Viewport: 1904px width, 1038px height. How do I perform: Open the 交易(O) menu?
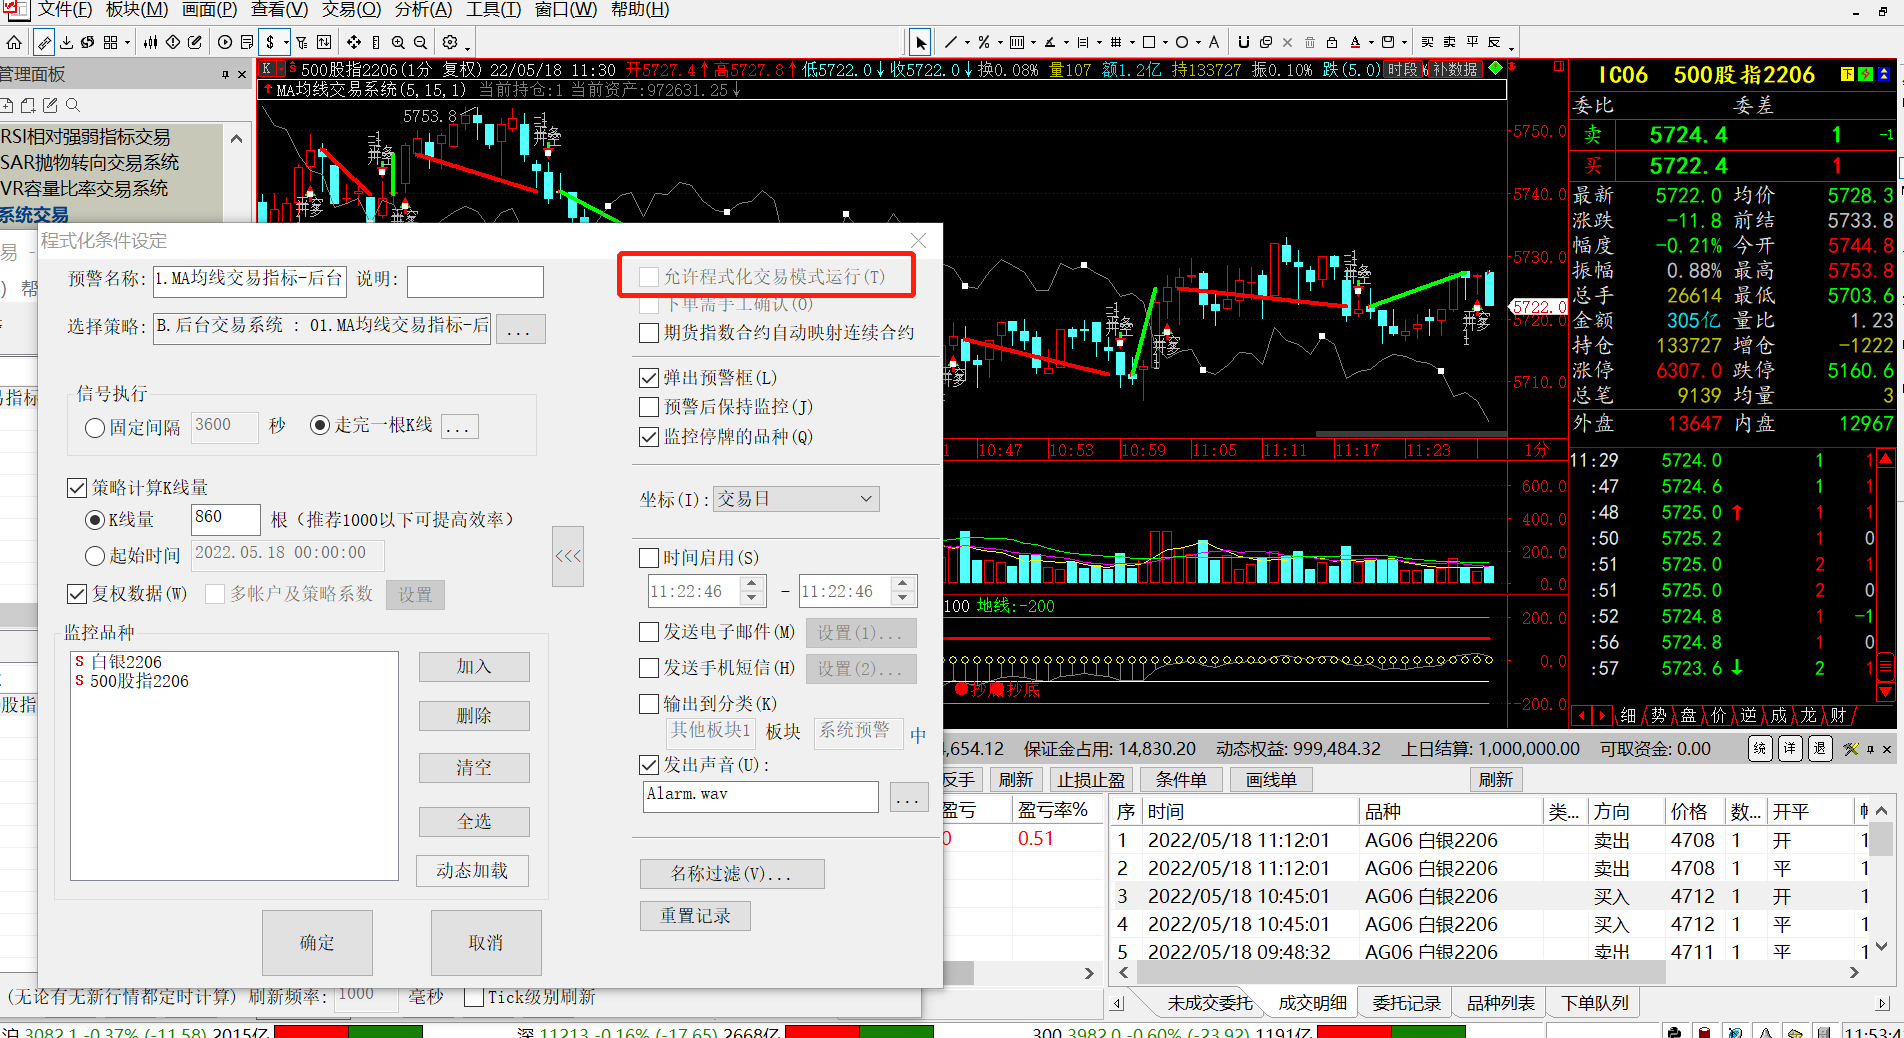351,10
